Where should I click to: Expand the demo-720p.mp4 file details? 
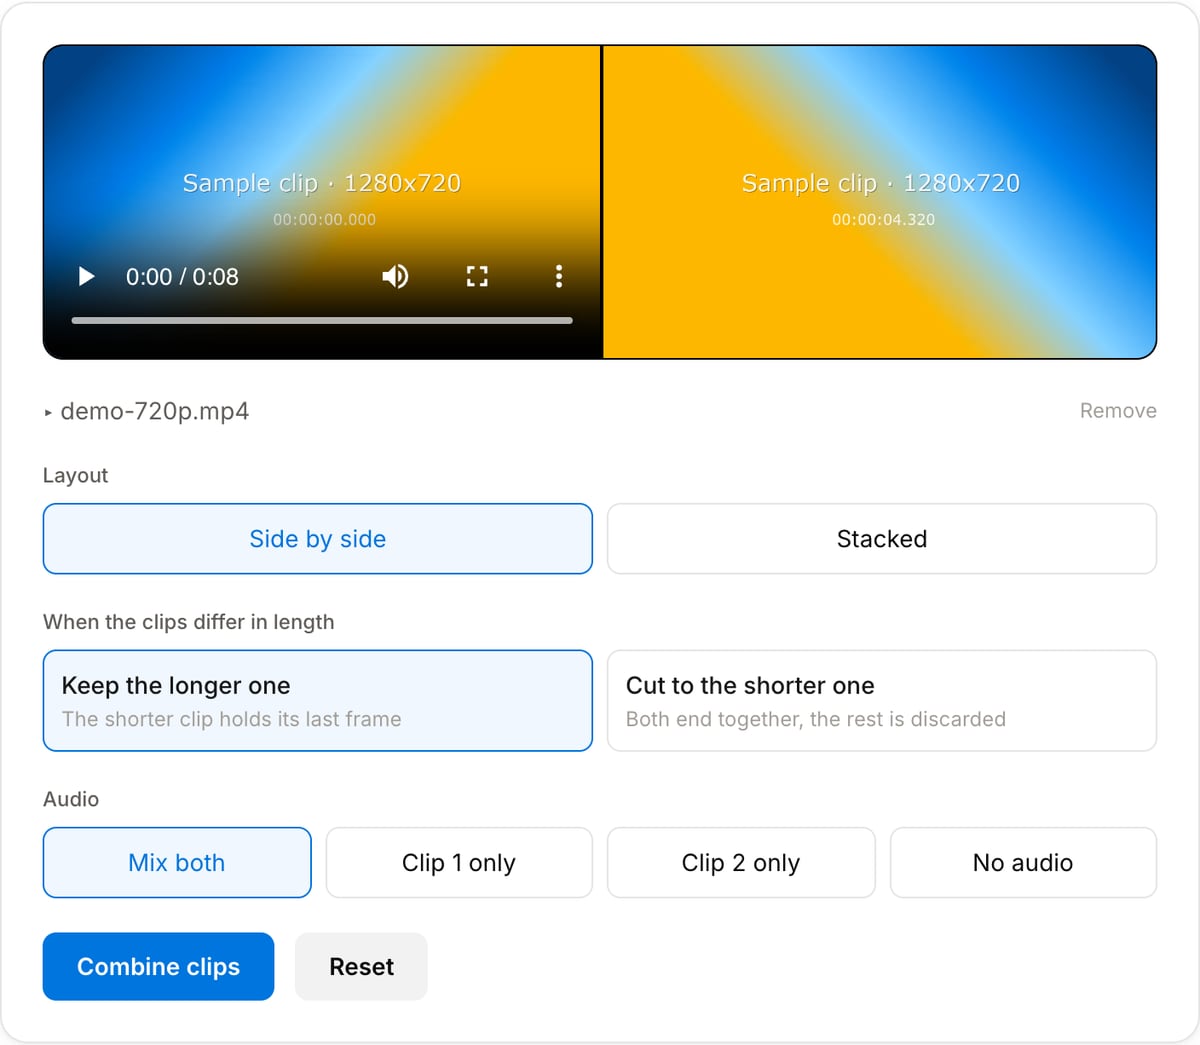[48, 412]
